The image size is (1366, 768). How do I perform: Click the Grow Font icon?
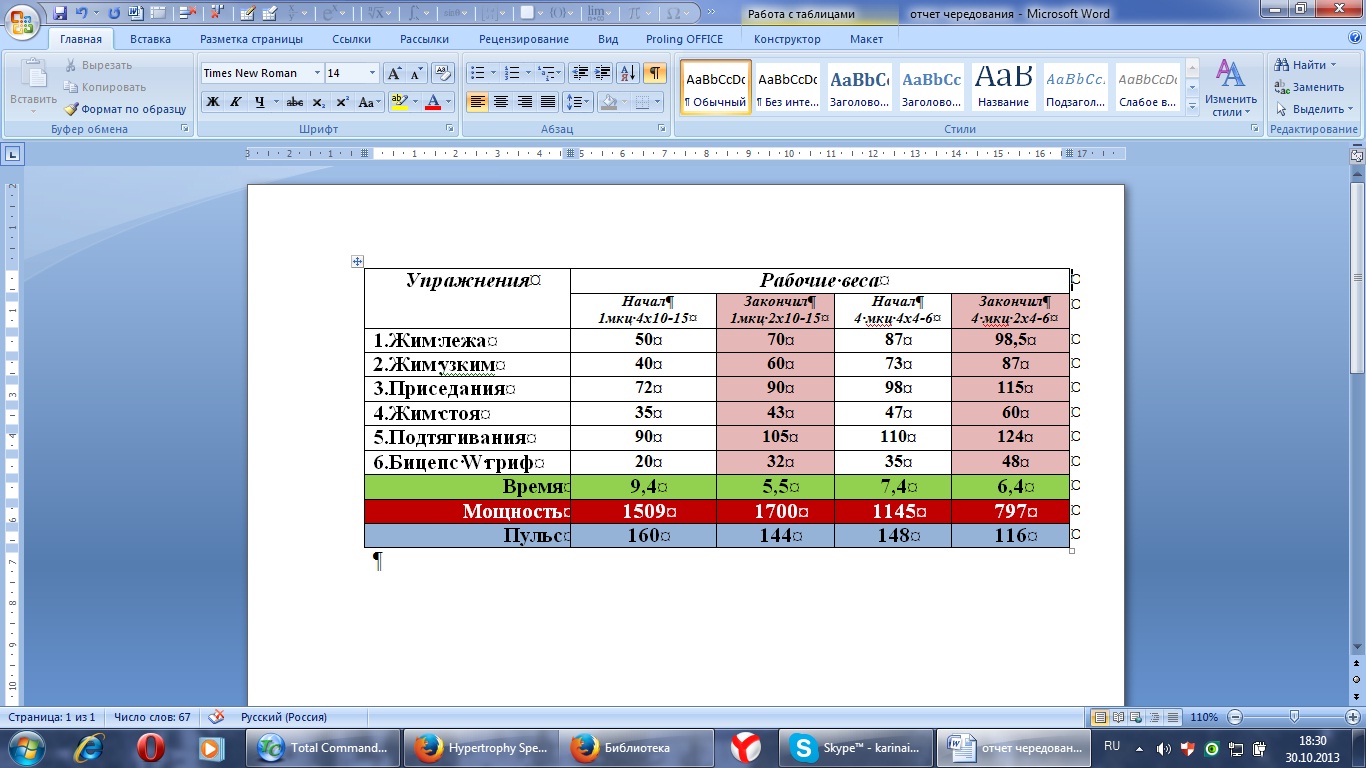click(x=394, y=73)
